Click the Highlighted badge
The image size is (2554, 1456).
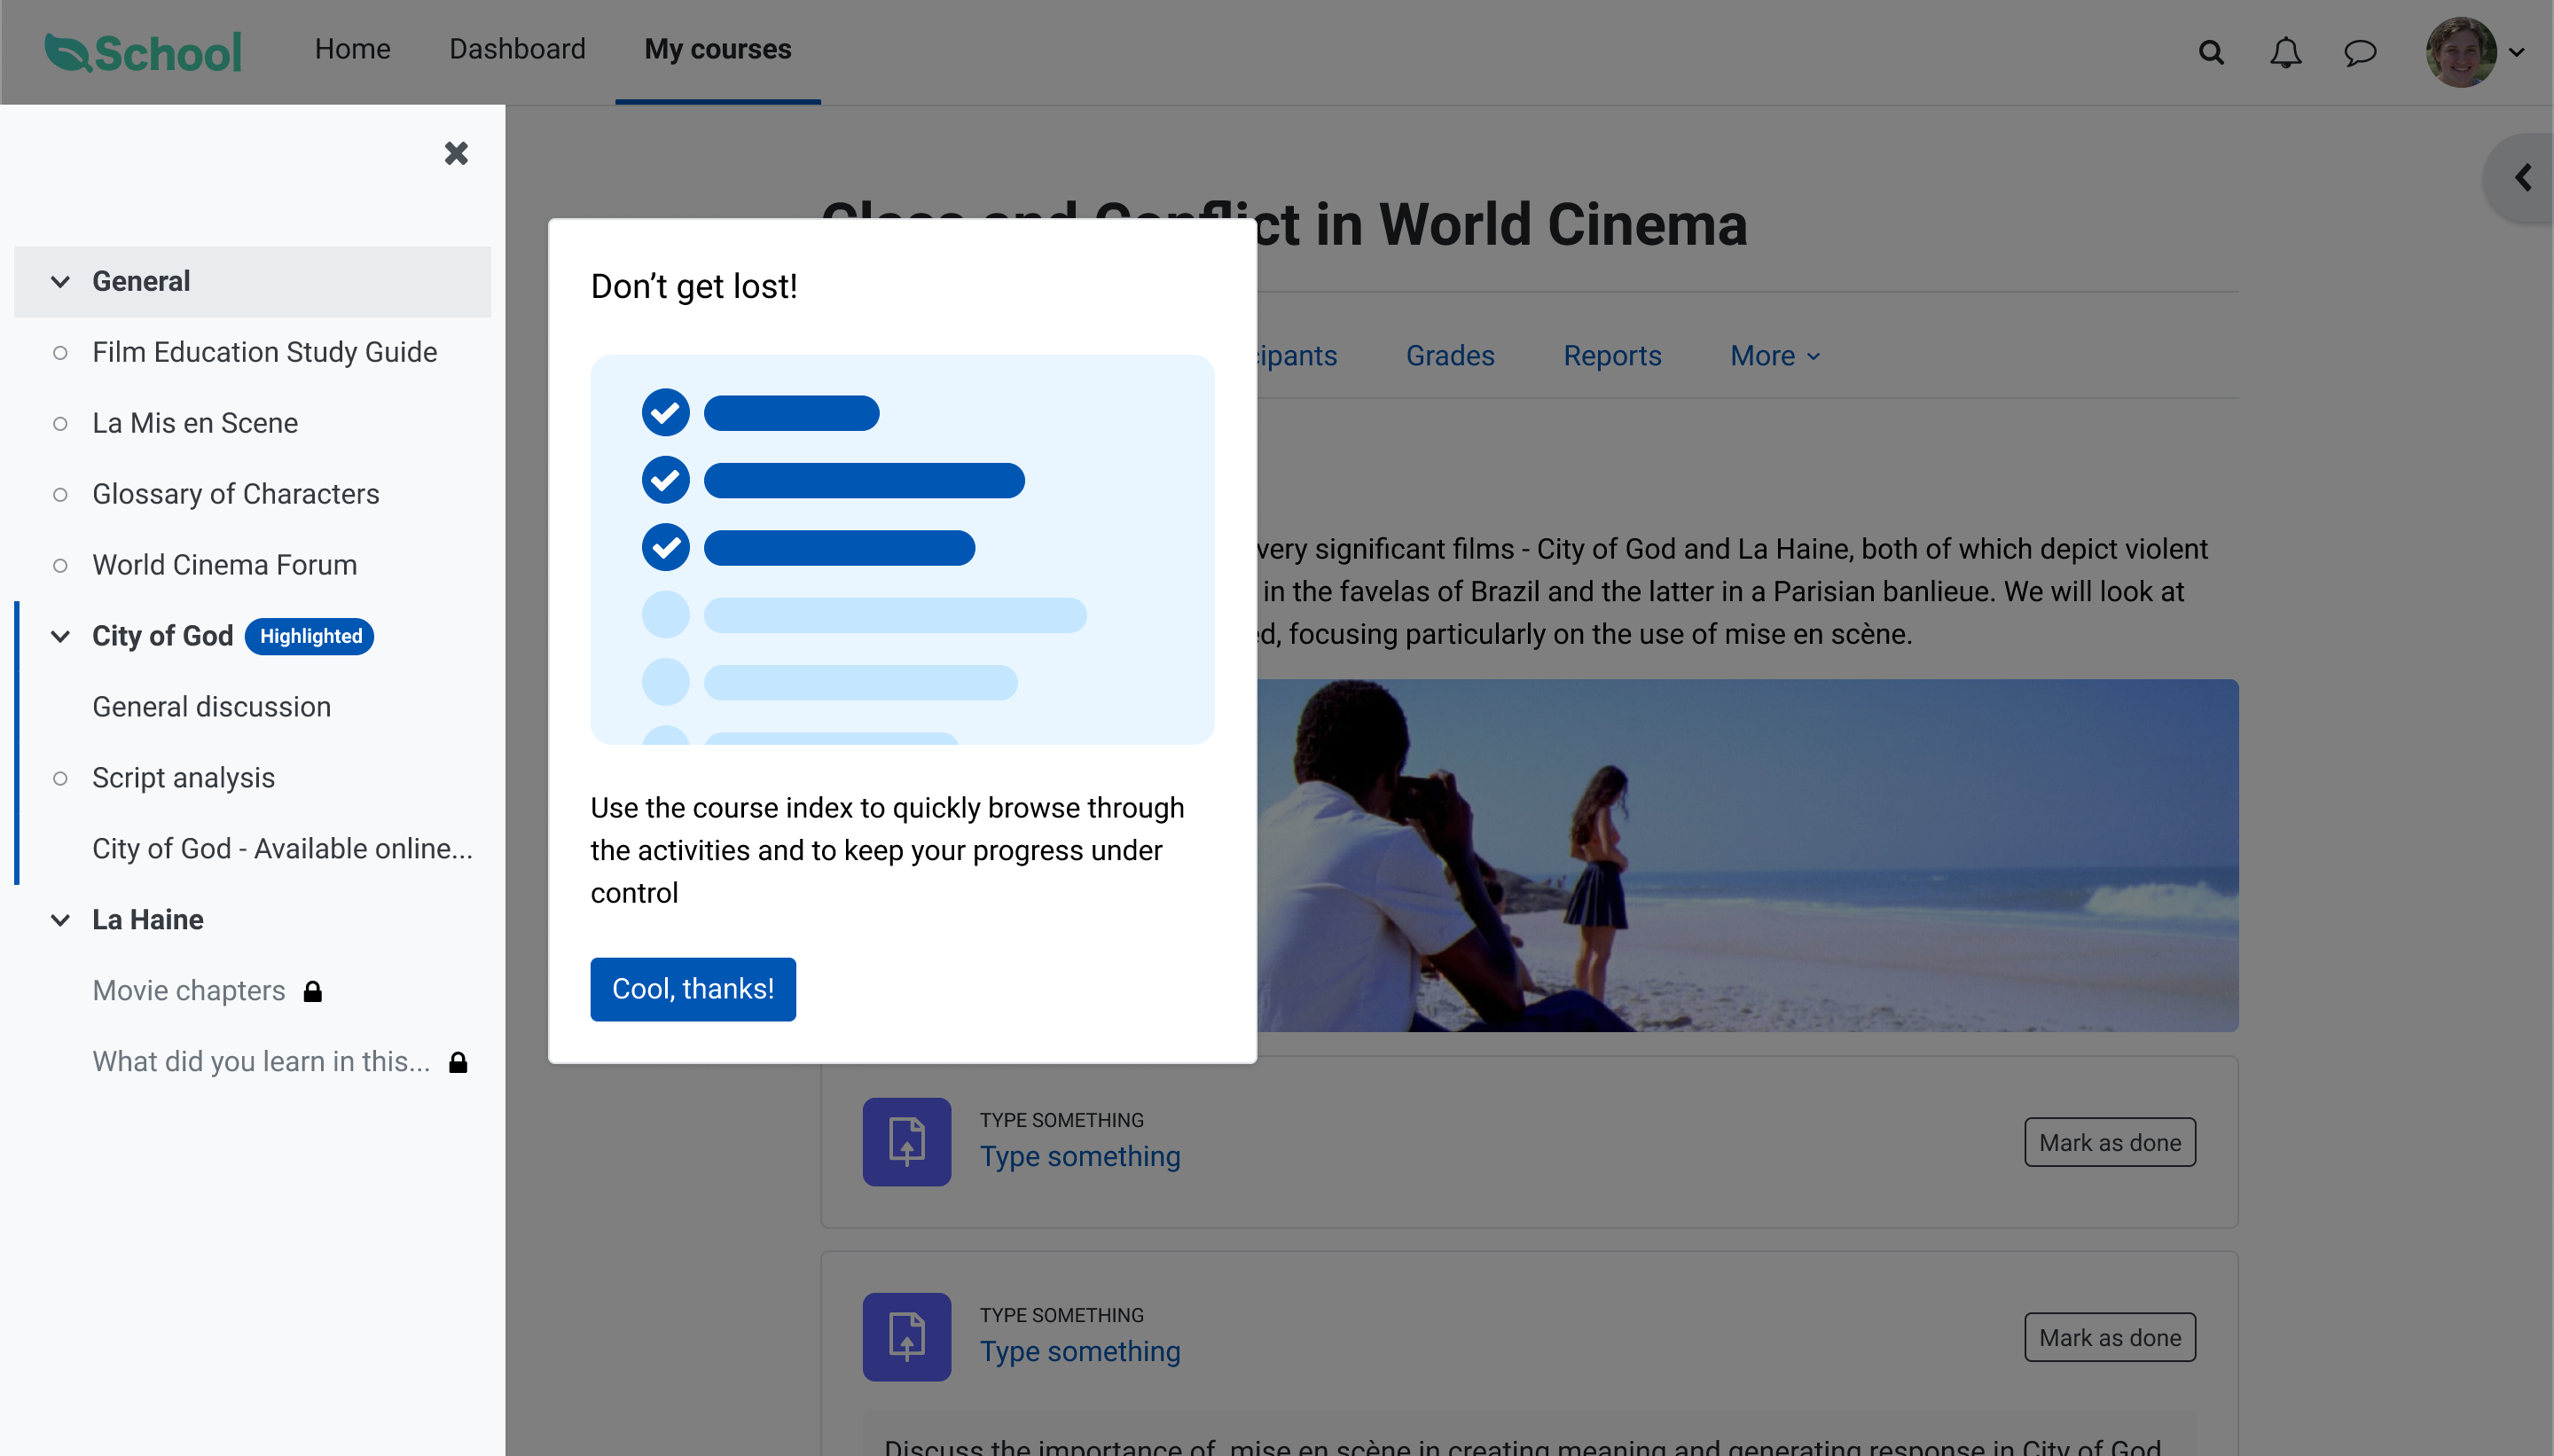309,636
